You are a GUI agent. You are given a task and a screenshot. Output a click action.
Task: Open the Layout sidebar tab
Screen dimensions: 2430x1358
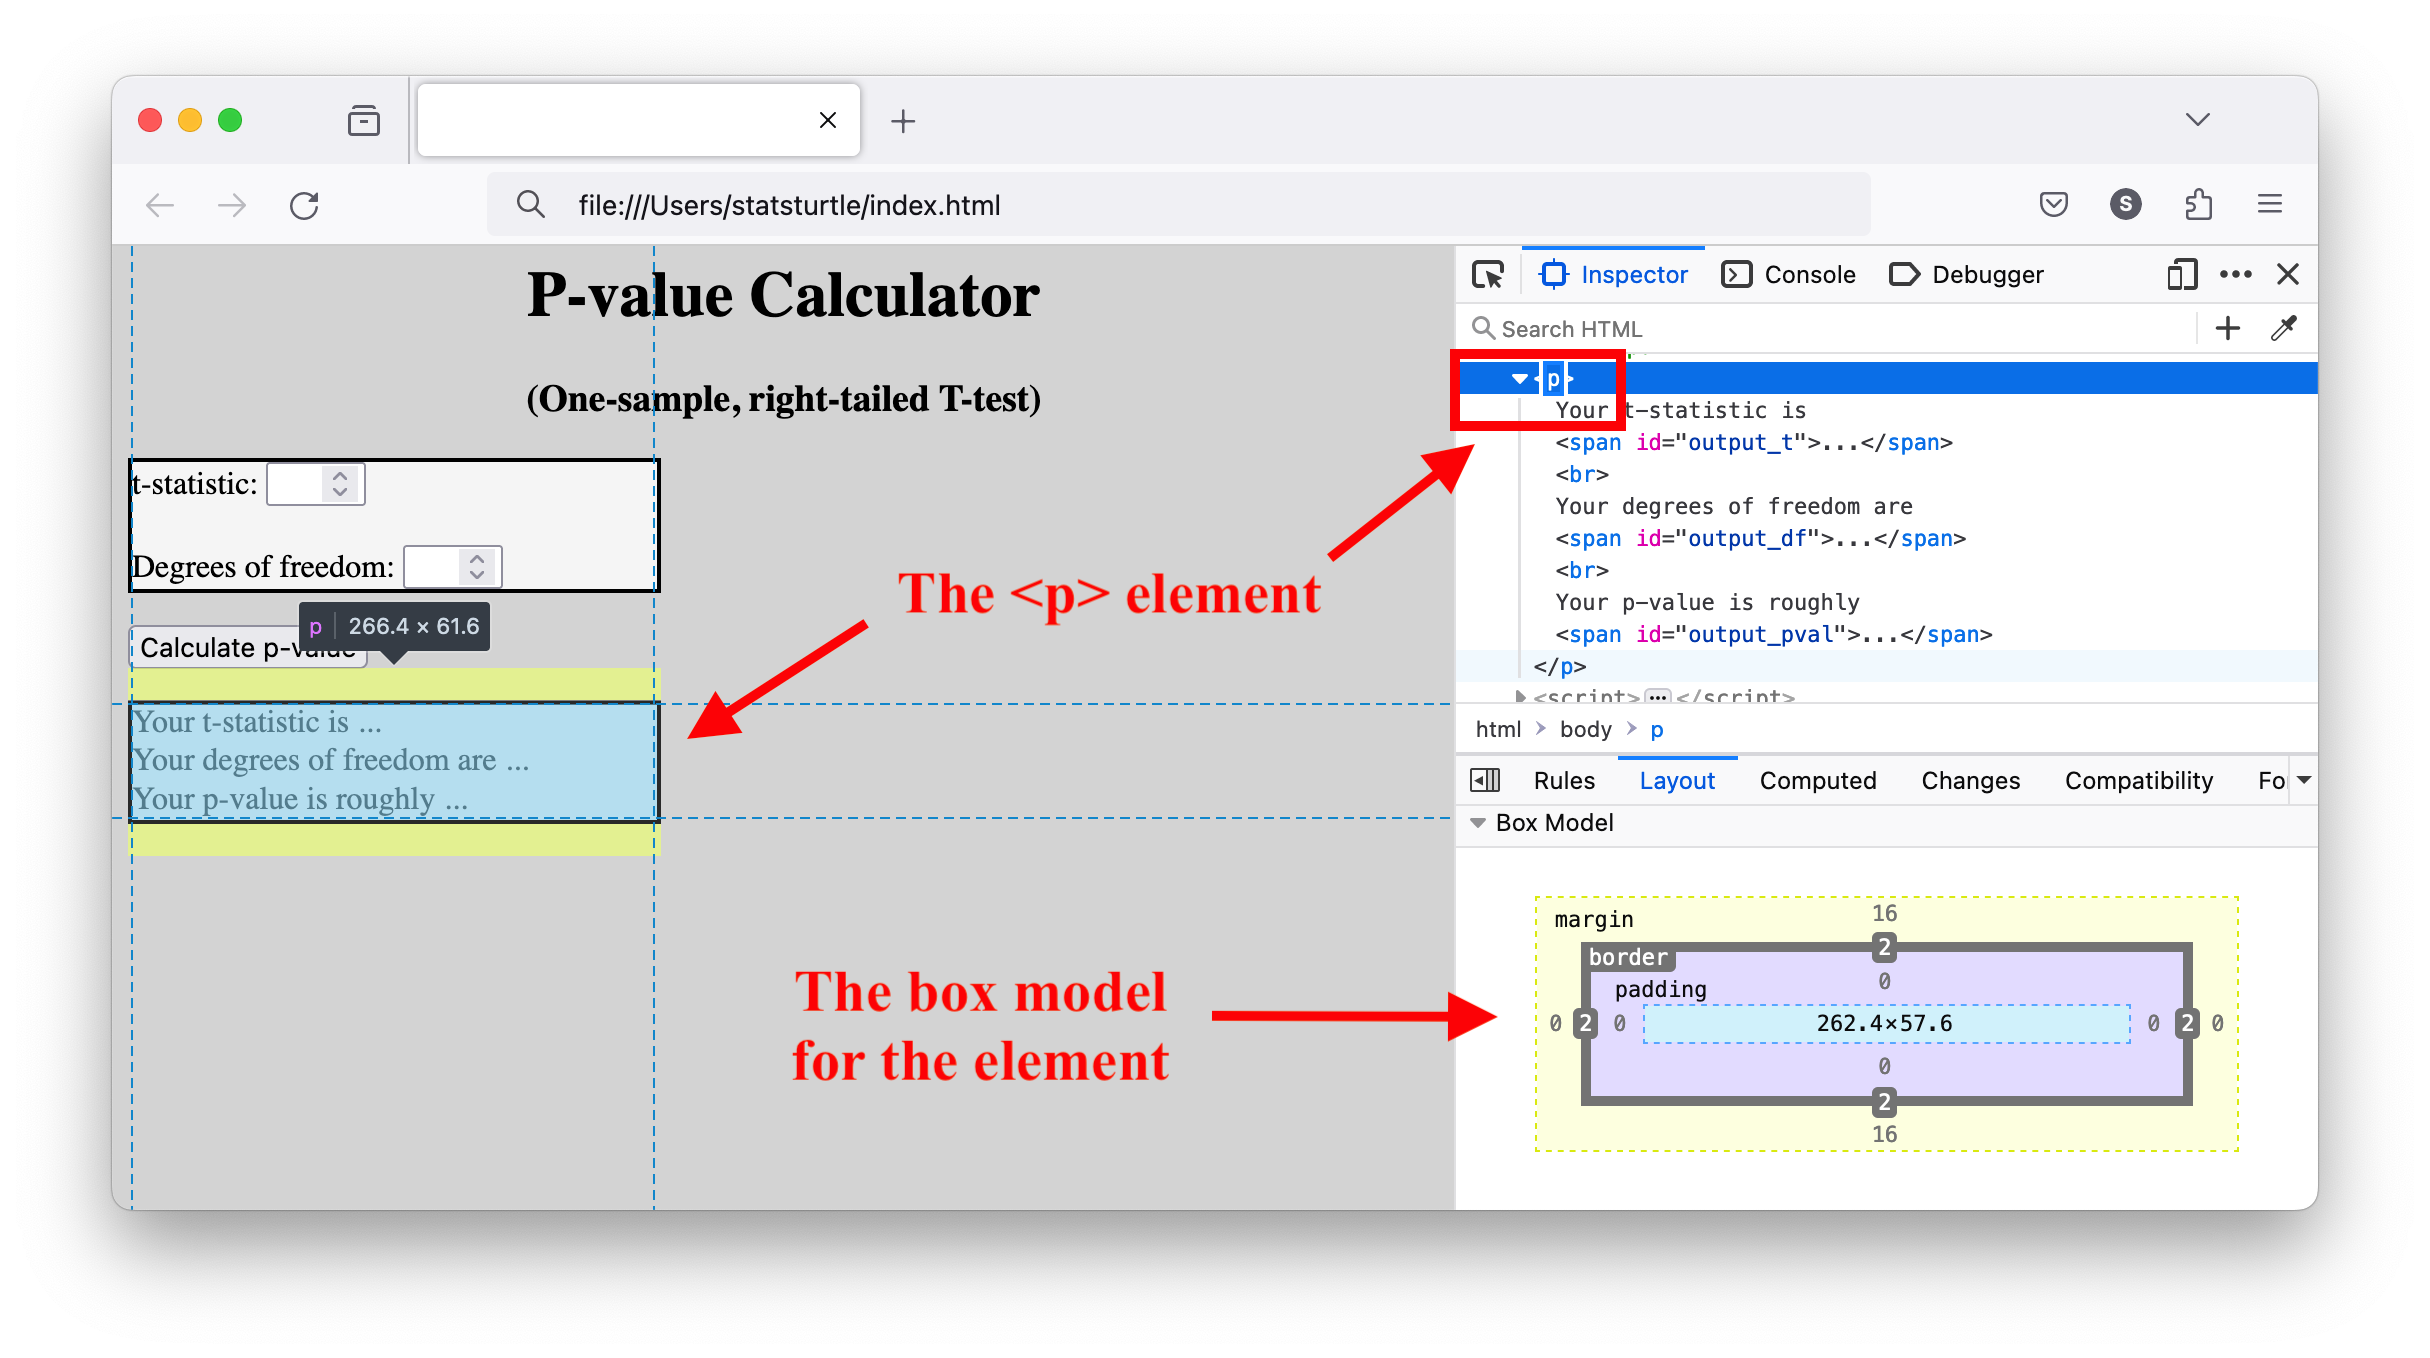pyautogui.click(x=1677, y=781)
